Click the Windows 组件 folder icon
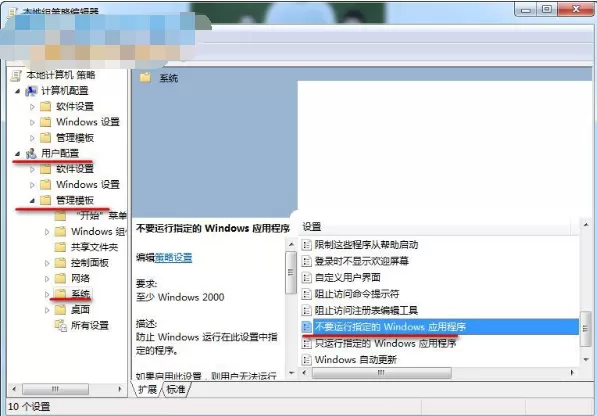This screenshot has height=416, width=597. tap(60, 232)
